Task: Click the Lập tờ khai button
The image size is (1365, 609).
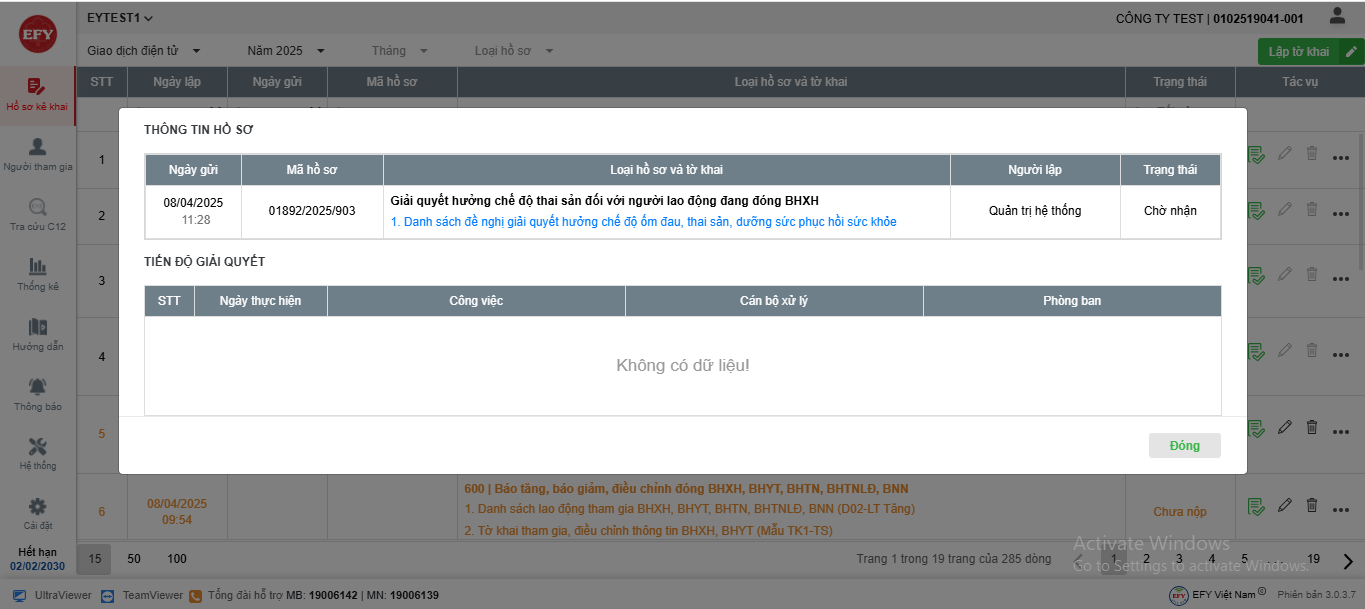Action: 1299,52
